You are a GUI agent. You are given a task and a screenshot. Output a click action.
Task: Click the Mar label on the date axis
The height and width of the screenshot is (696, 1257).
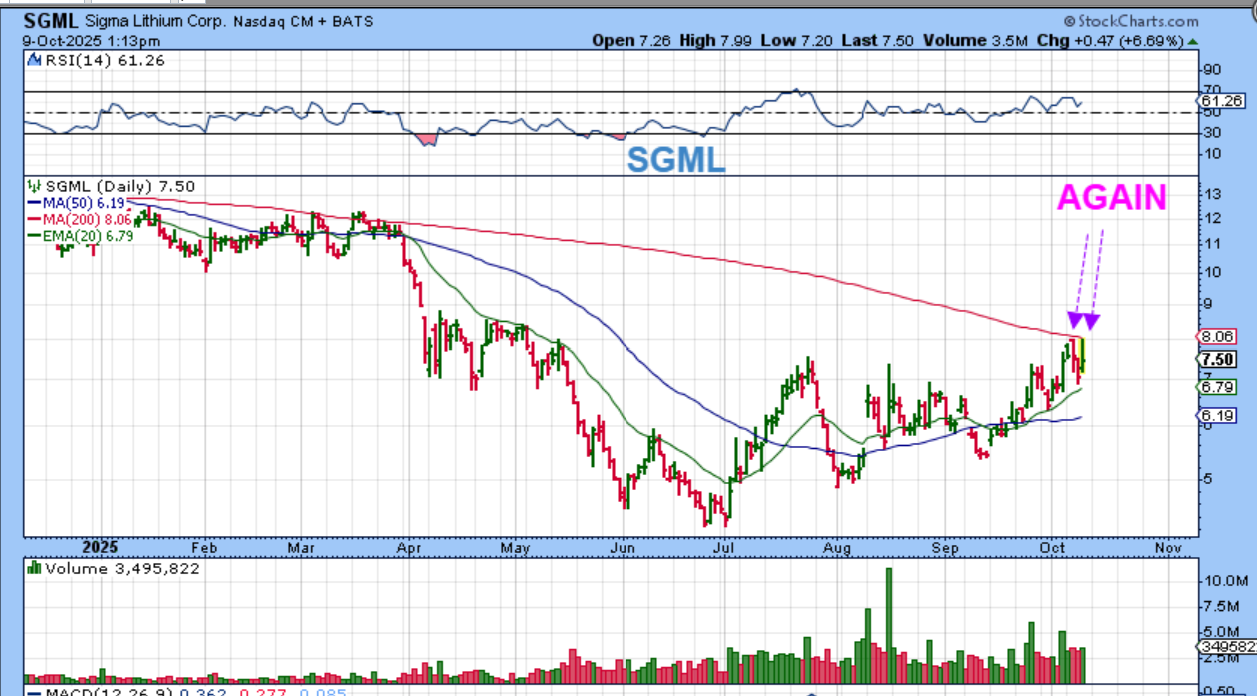[301, 548]
